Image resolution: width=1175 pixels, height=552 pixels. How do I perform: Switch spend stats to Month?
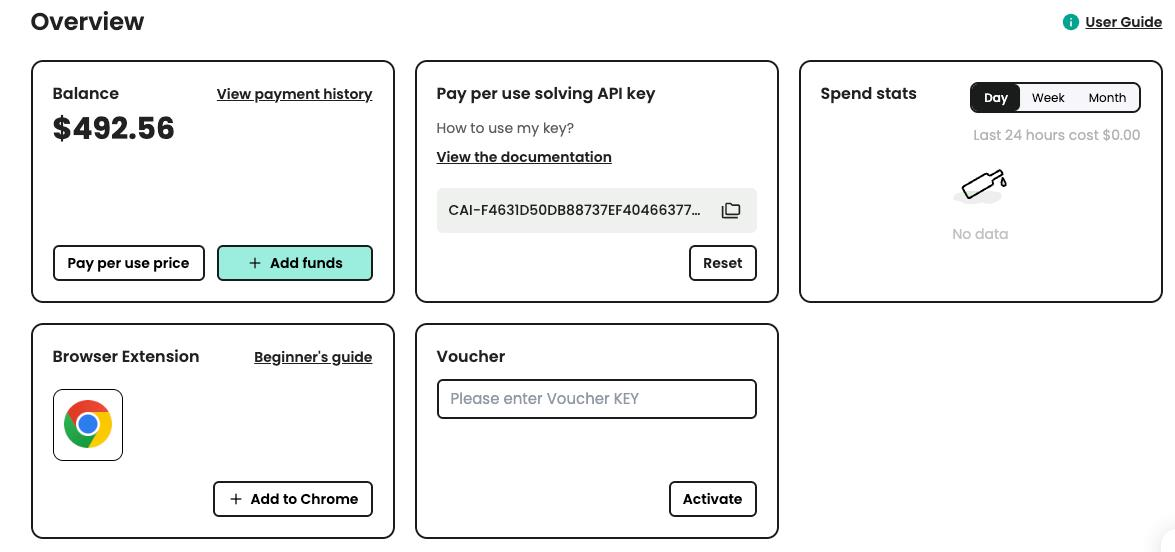coord(1107,98)
